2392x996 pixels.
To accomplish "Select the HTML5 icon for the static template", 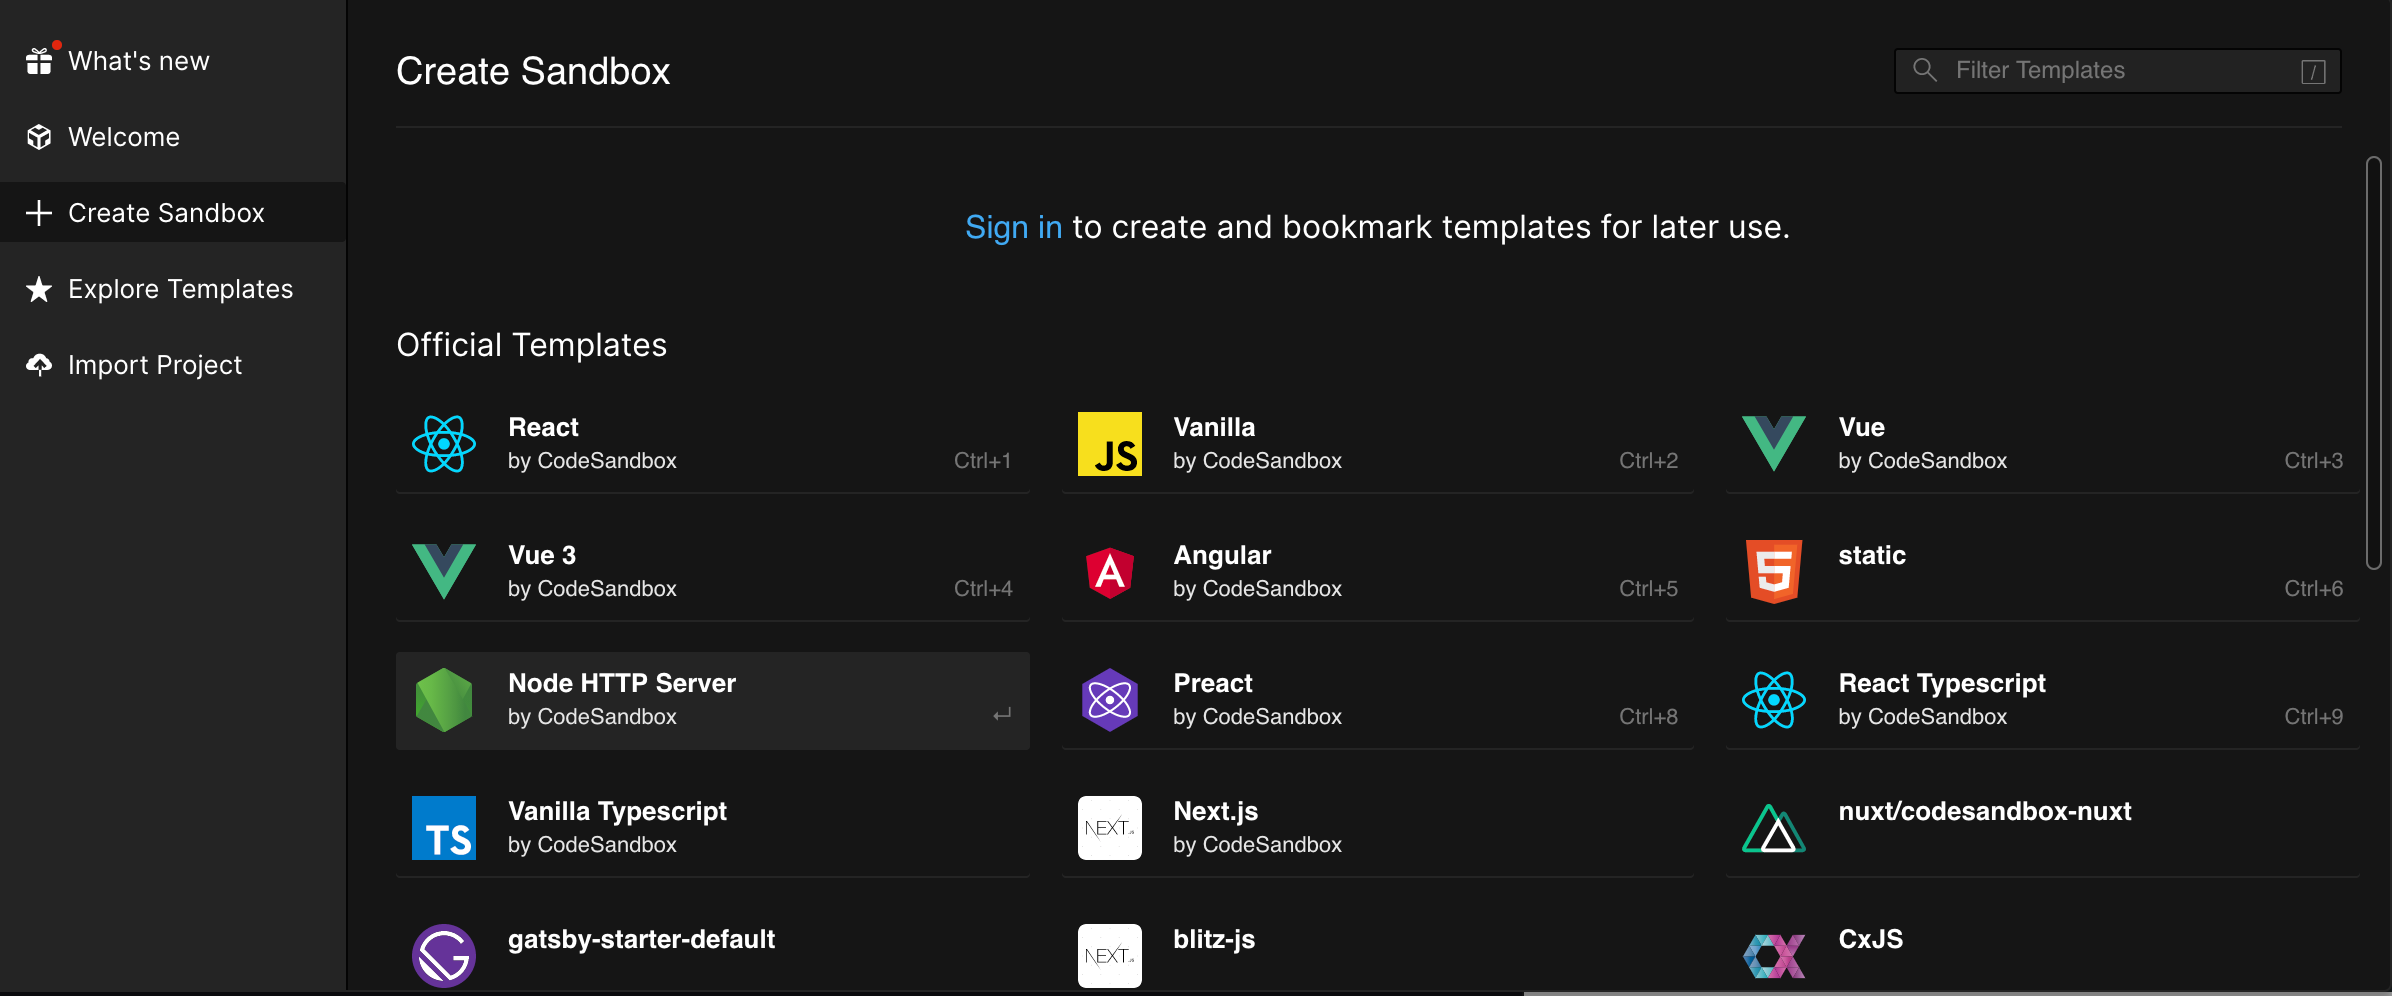I will point(1774,571).
